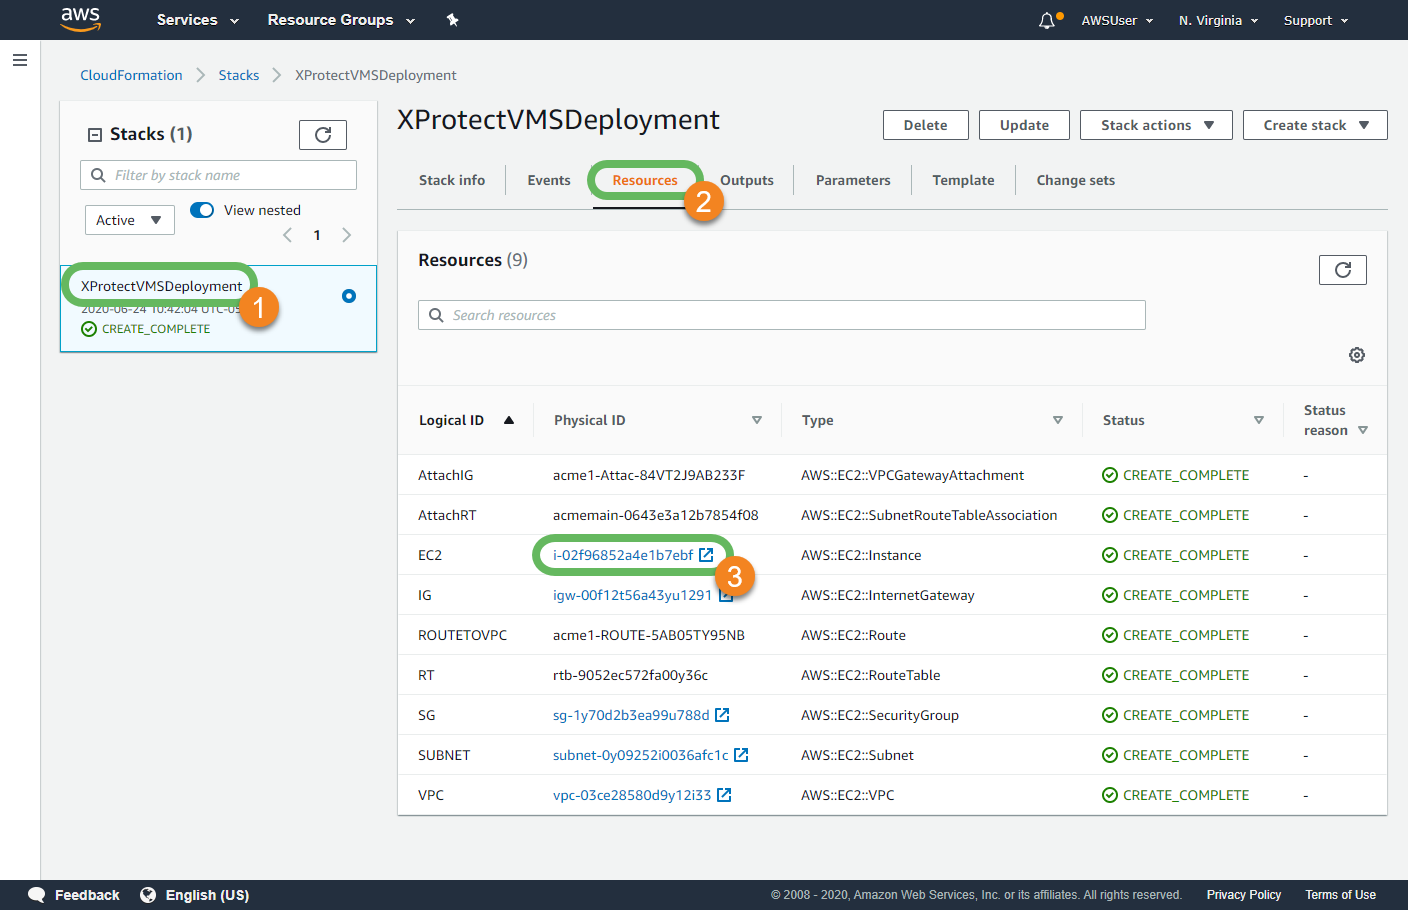Toggle the View nested switch
The width and height of the screenshot is (1408, 910).
[202, 210]
